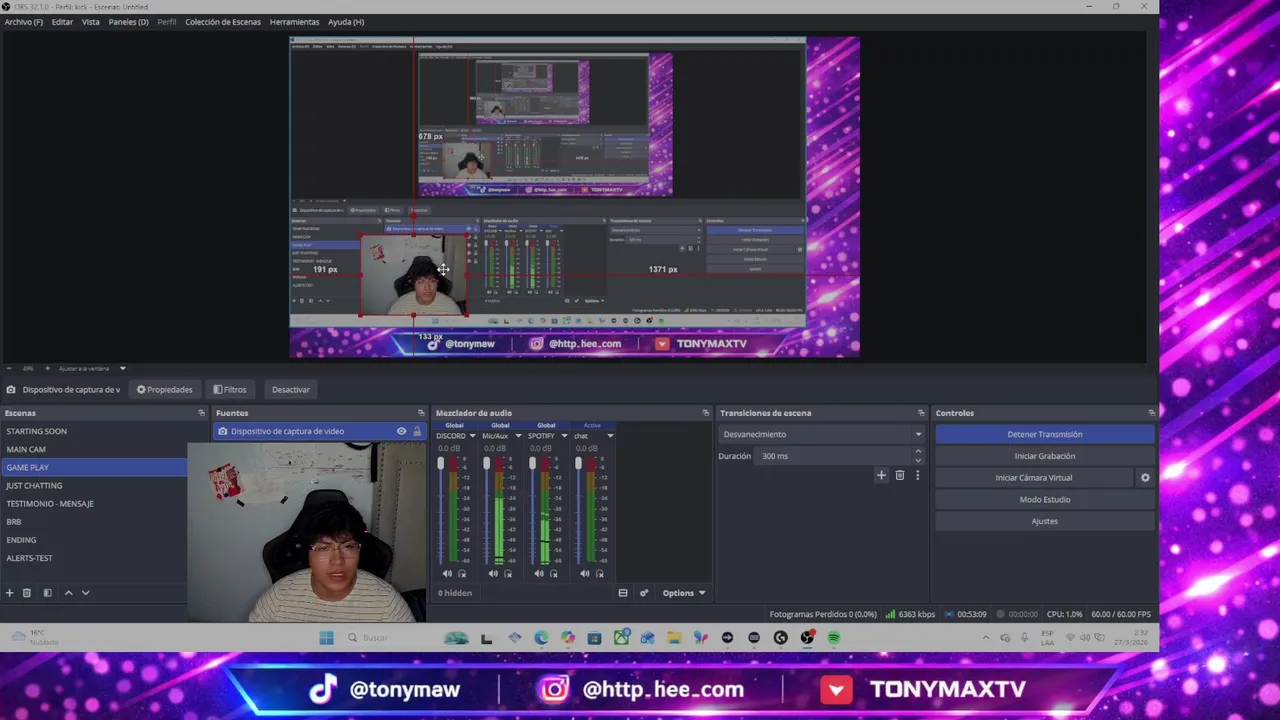This screenshot has width=1280, height=720.
Task: Mute the SPOTIFY audio channel
Action: tap(539, 574)
